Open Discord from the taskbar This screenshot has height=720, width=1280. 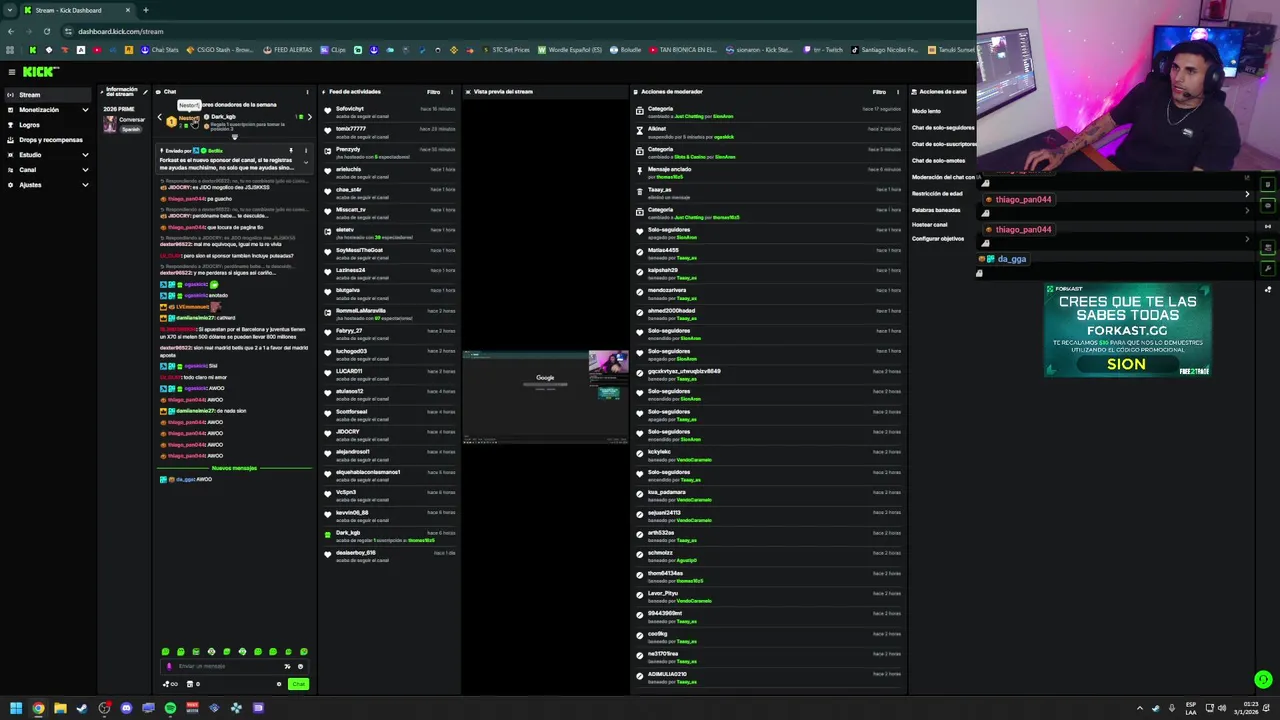click(x=126, y=708)
